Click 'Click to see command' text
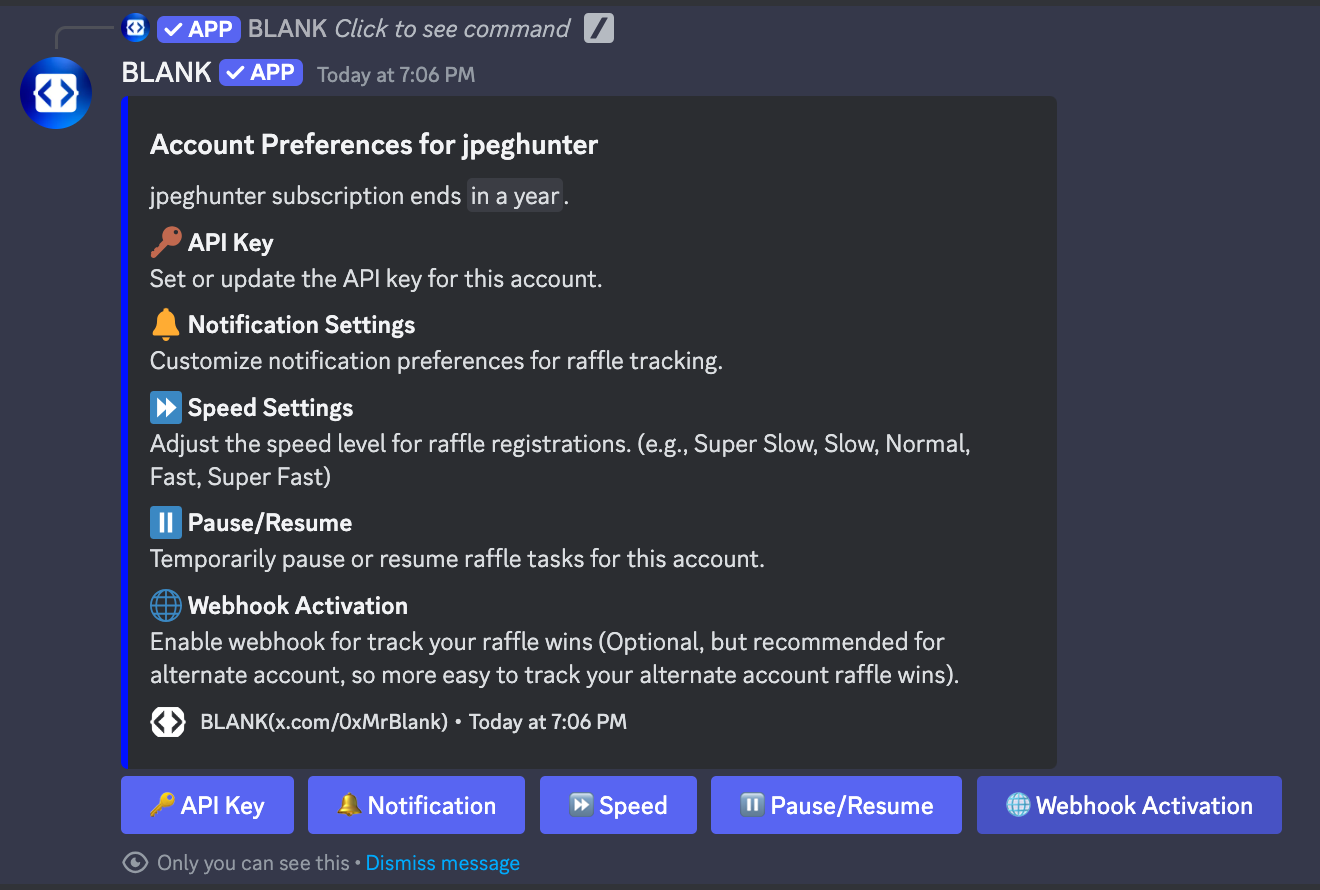1320x890 pixels. pyautogui.click(x=452, y=29)
